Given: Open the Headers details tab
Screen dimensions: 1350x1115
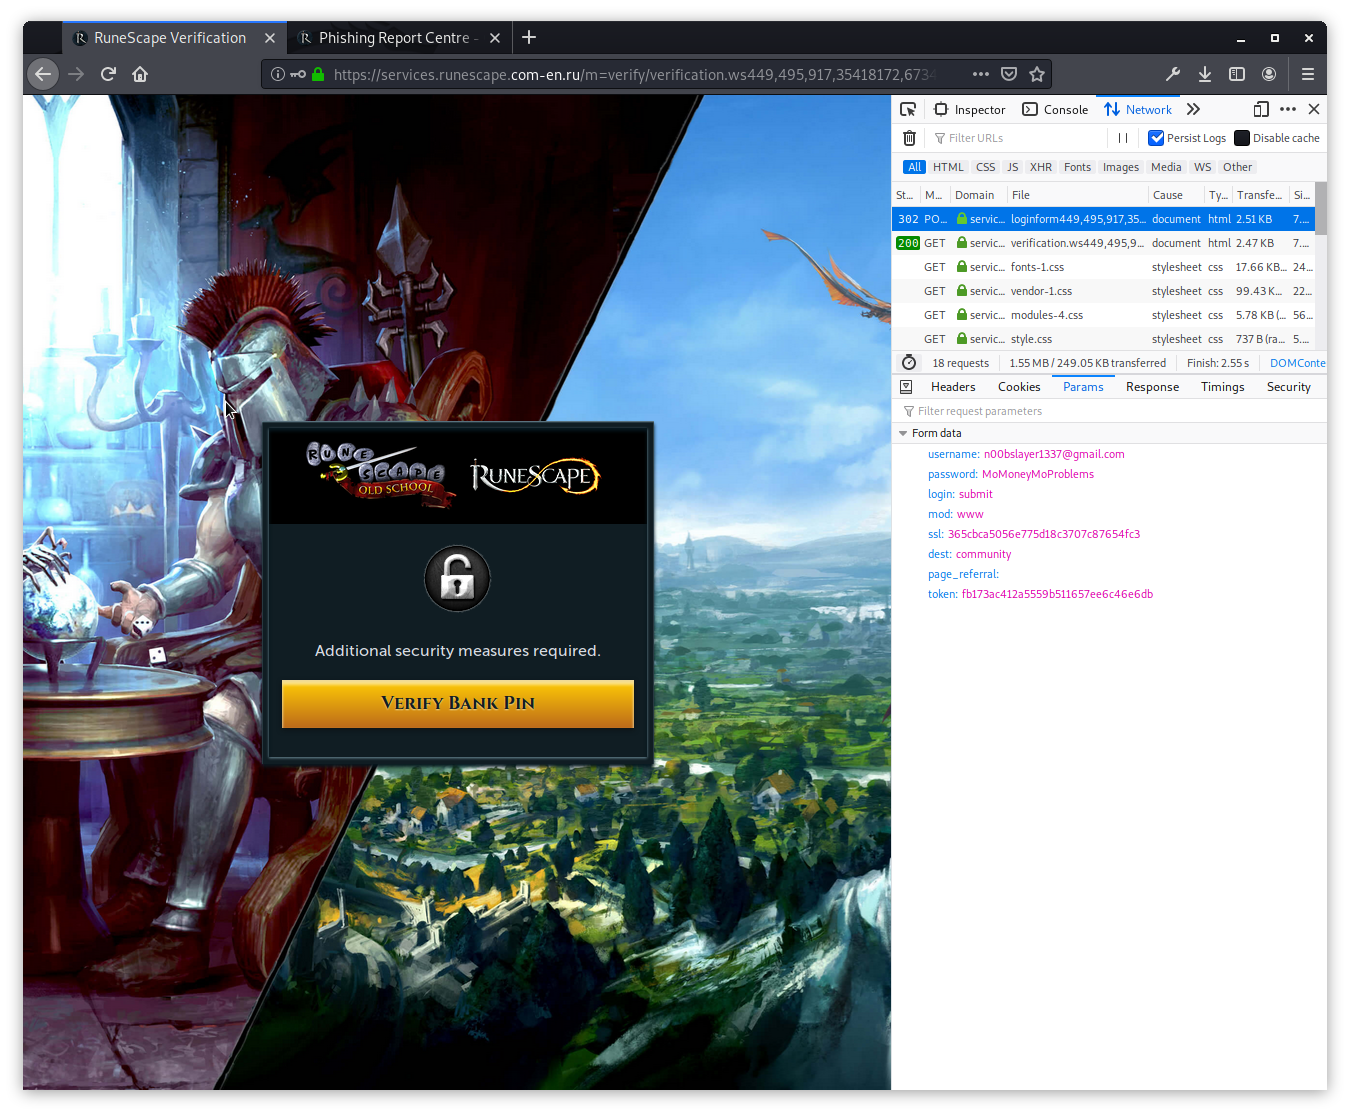Looking at the screenshot, I should (953, 387).
